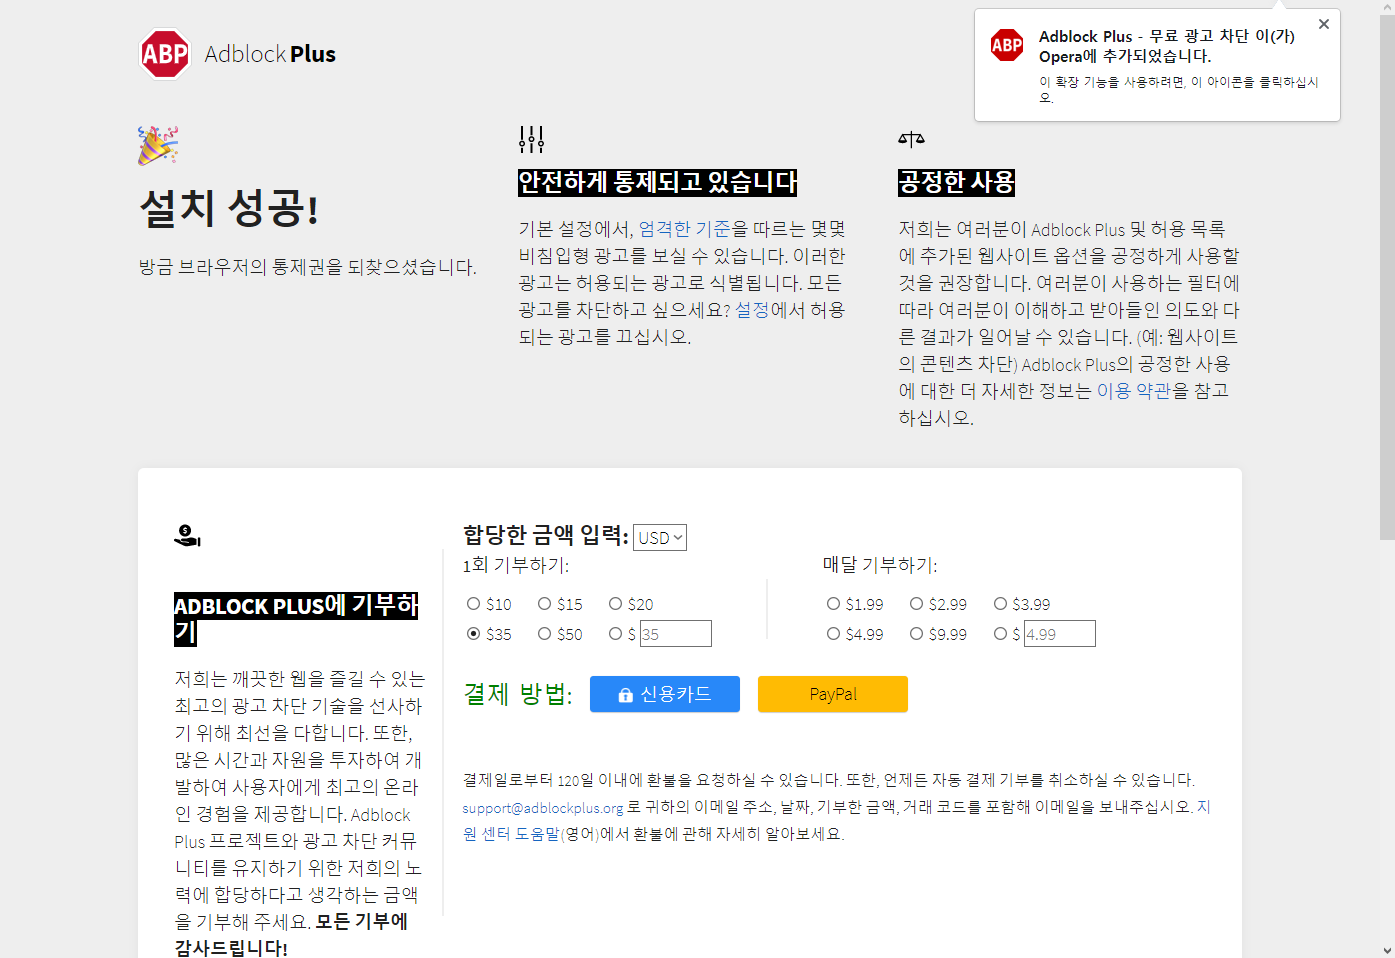This screenshot has height=958, width=1395.
Task: Click the 안전하게 통제되고 있습니다 heading
Action: 658,182
